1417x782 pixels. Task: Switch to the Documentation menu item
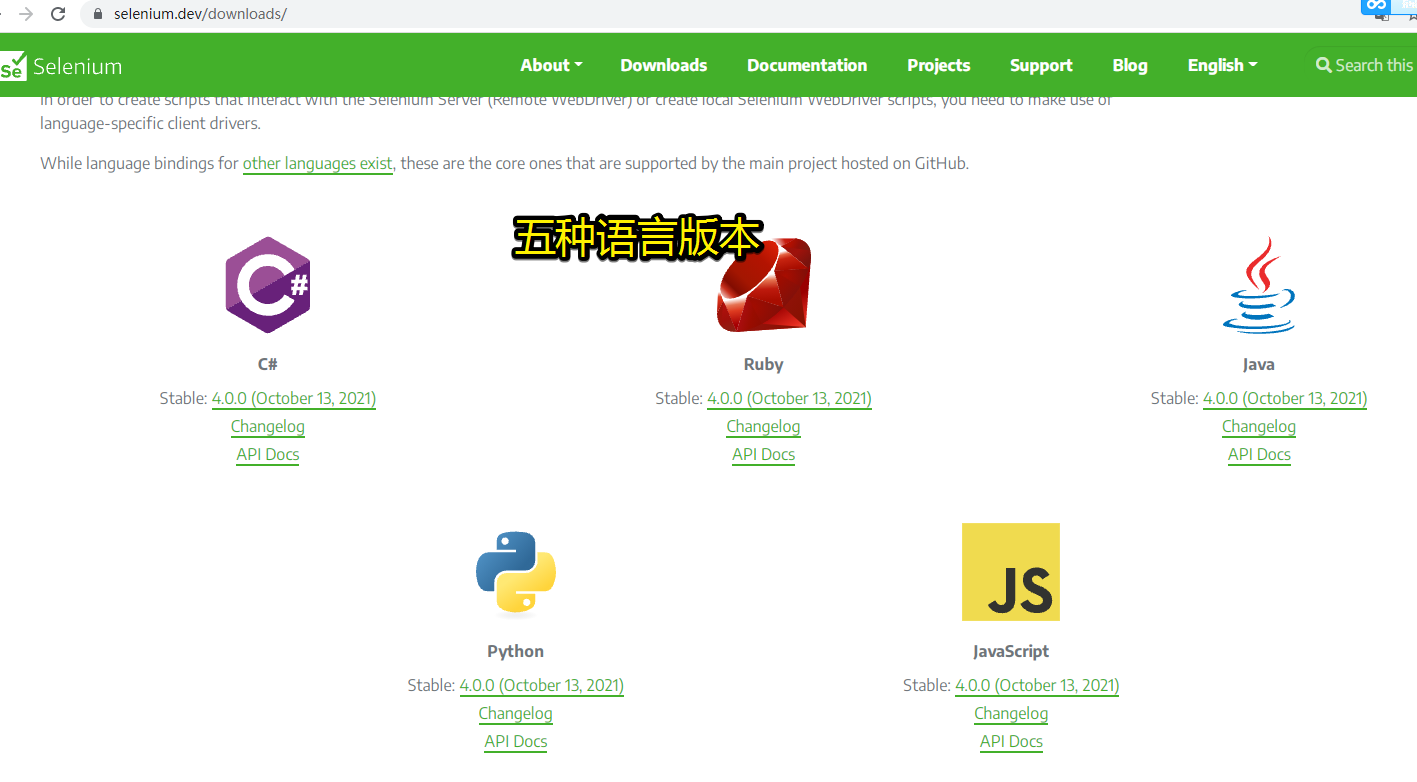click(x=806, y=65)
